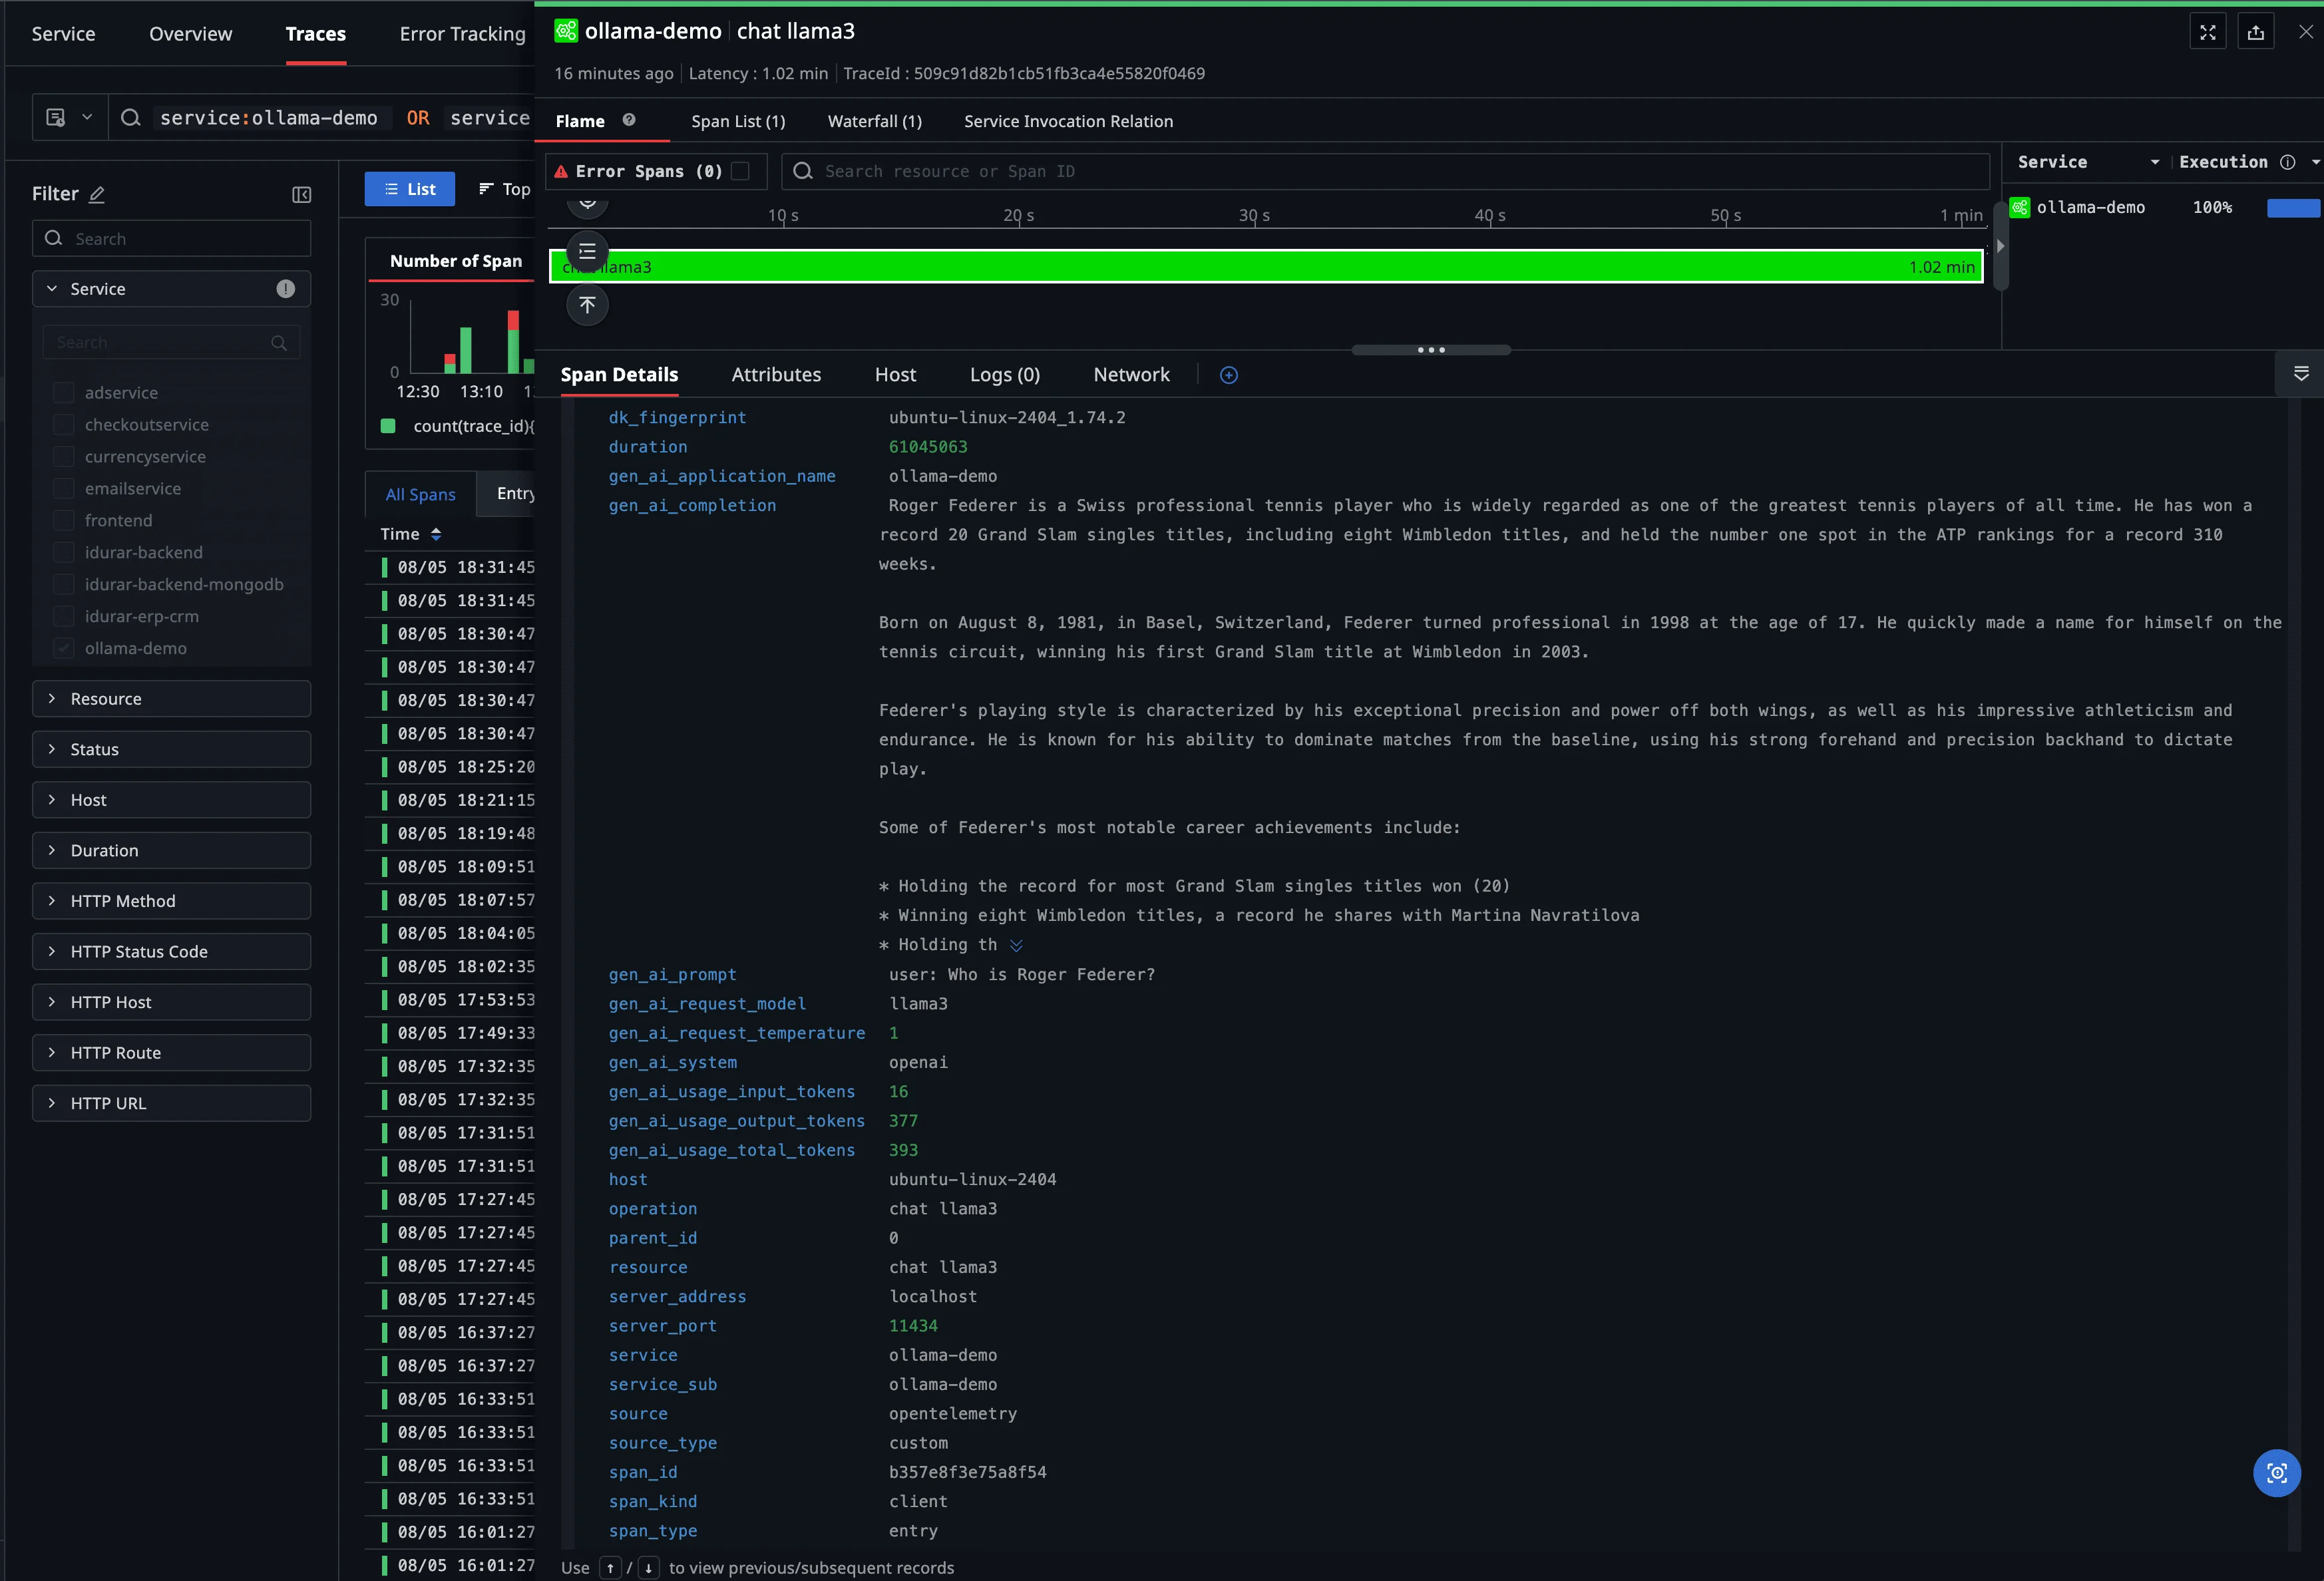Check the frontend checkbox

click(x=64, y=521)
